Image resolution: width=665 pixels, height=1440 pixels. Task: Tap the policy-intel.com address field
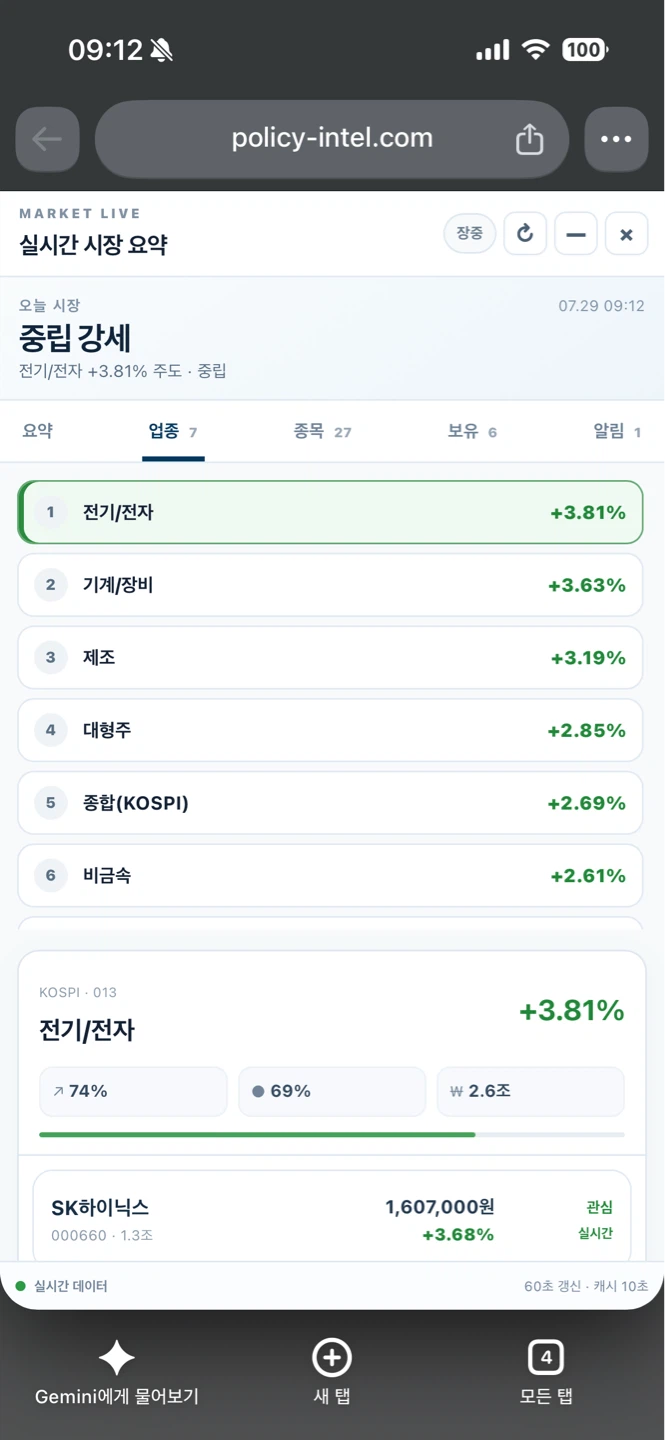(x=332, y=139)
